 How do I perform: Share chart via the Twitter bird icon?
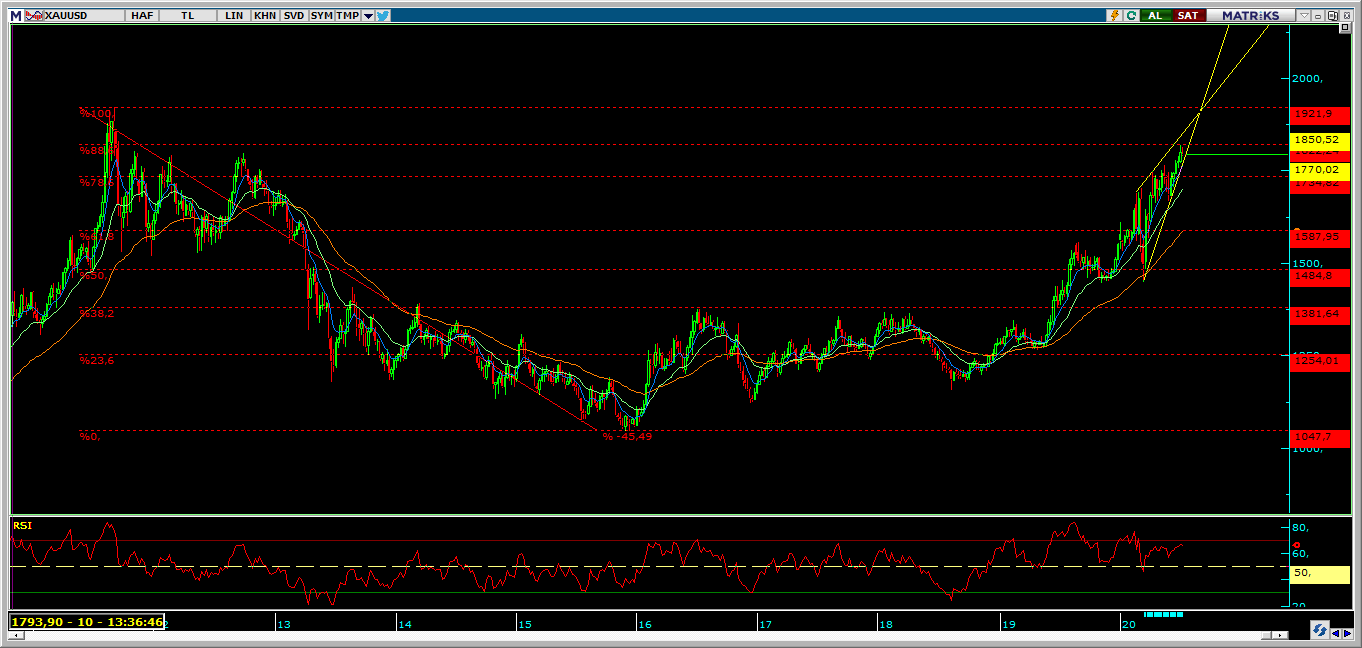click(x=383, y=15)
